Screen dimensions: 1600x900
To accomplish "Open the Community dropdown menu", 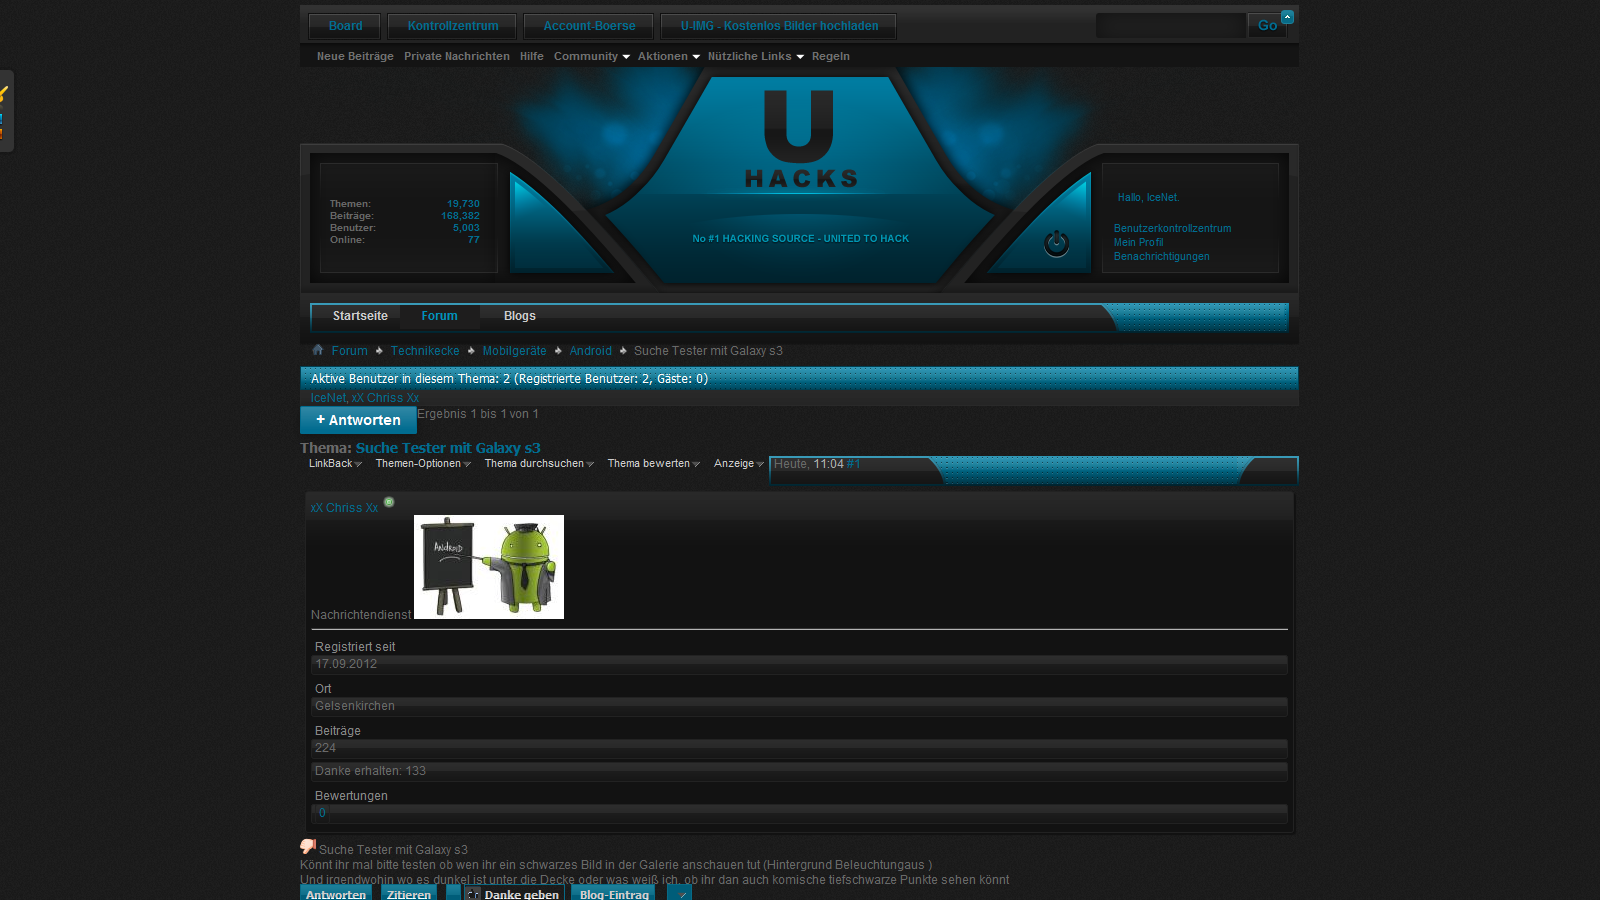I will point(592,57).
